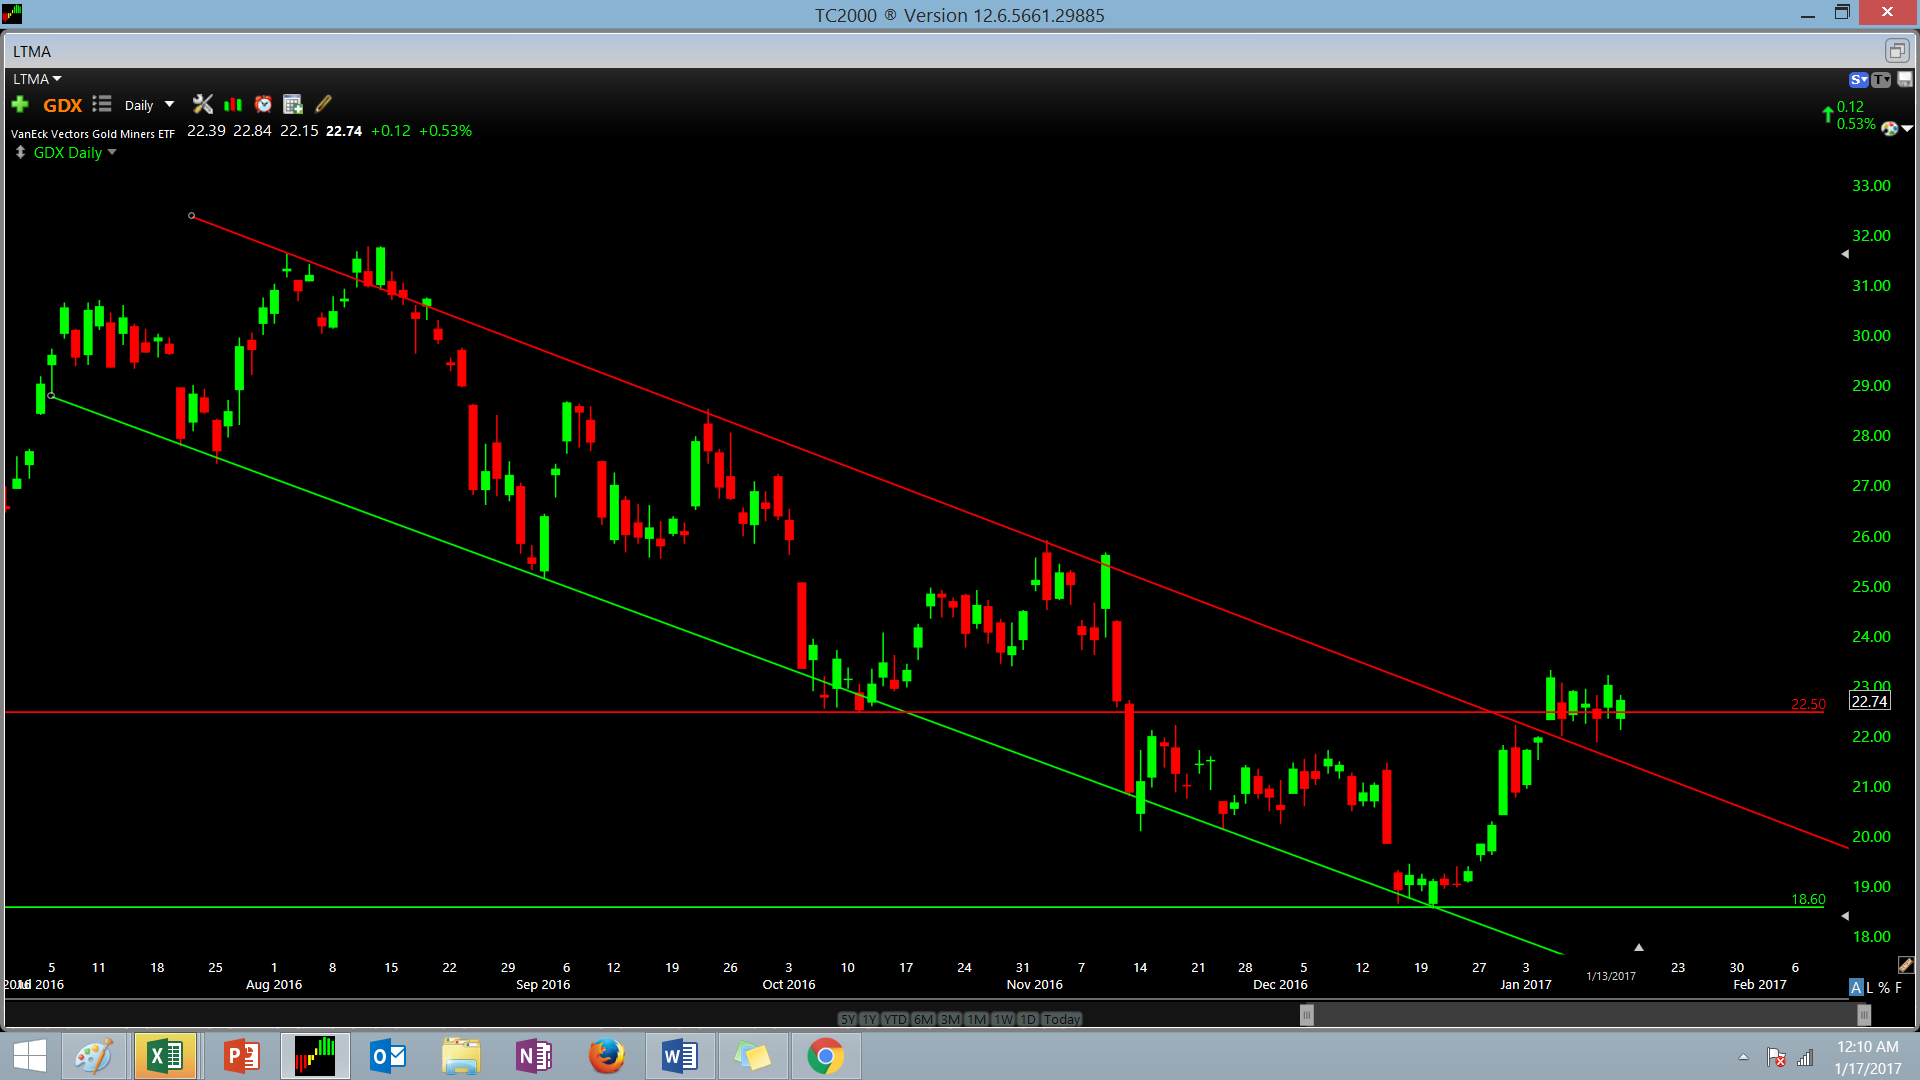This screenshot has height=1080, width=1920.
Task: Toggle percent scale % button
Action: [x=1884, y=987]
